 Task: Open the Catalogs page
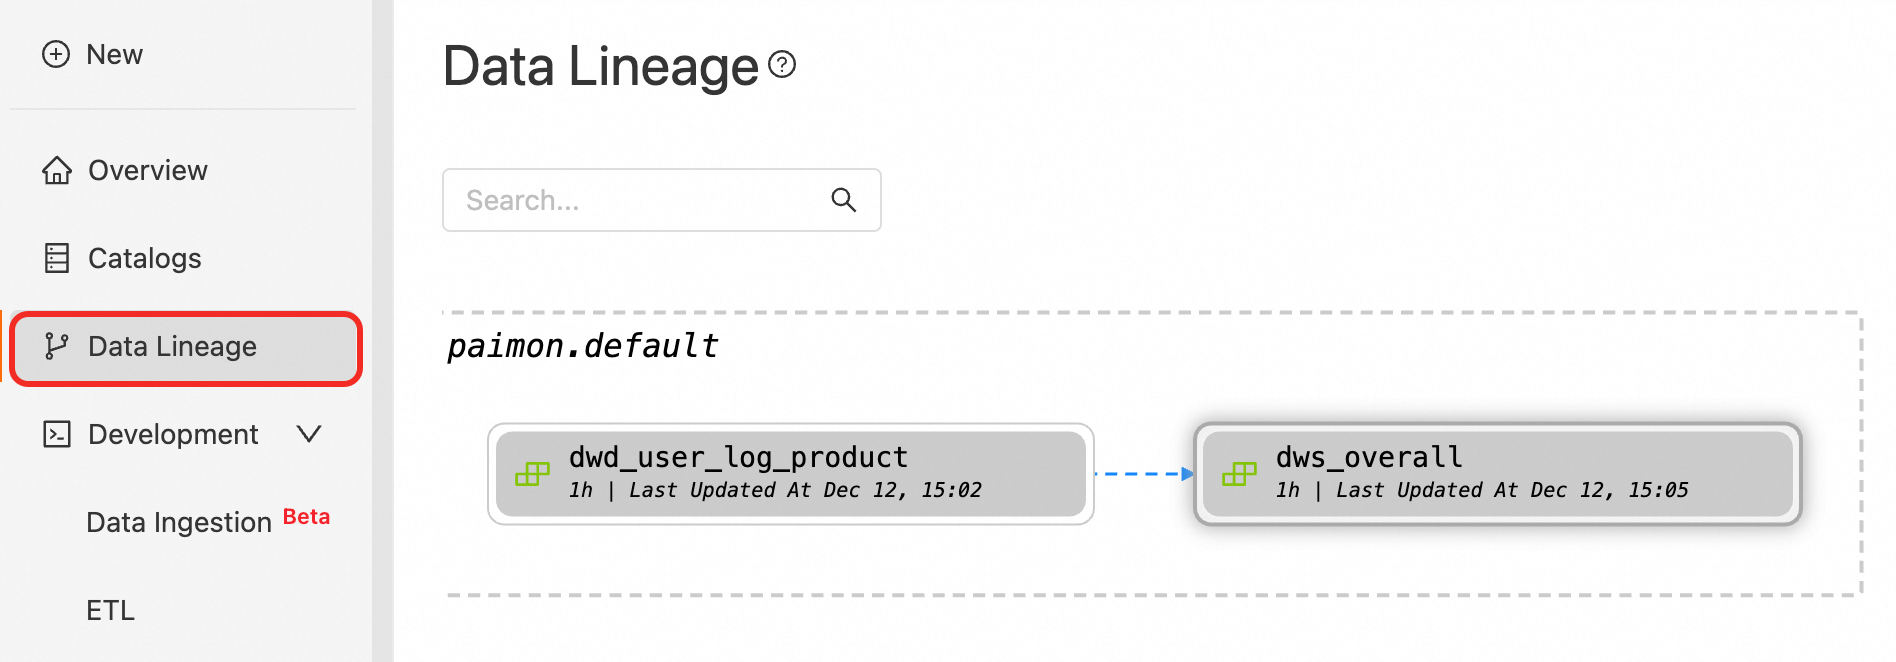[143, 258]
